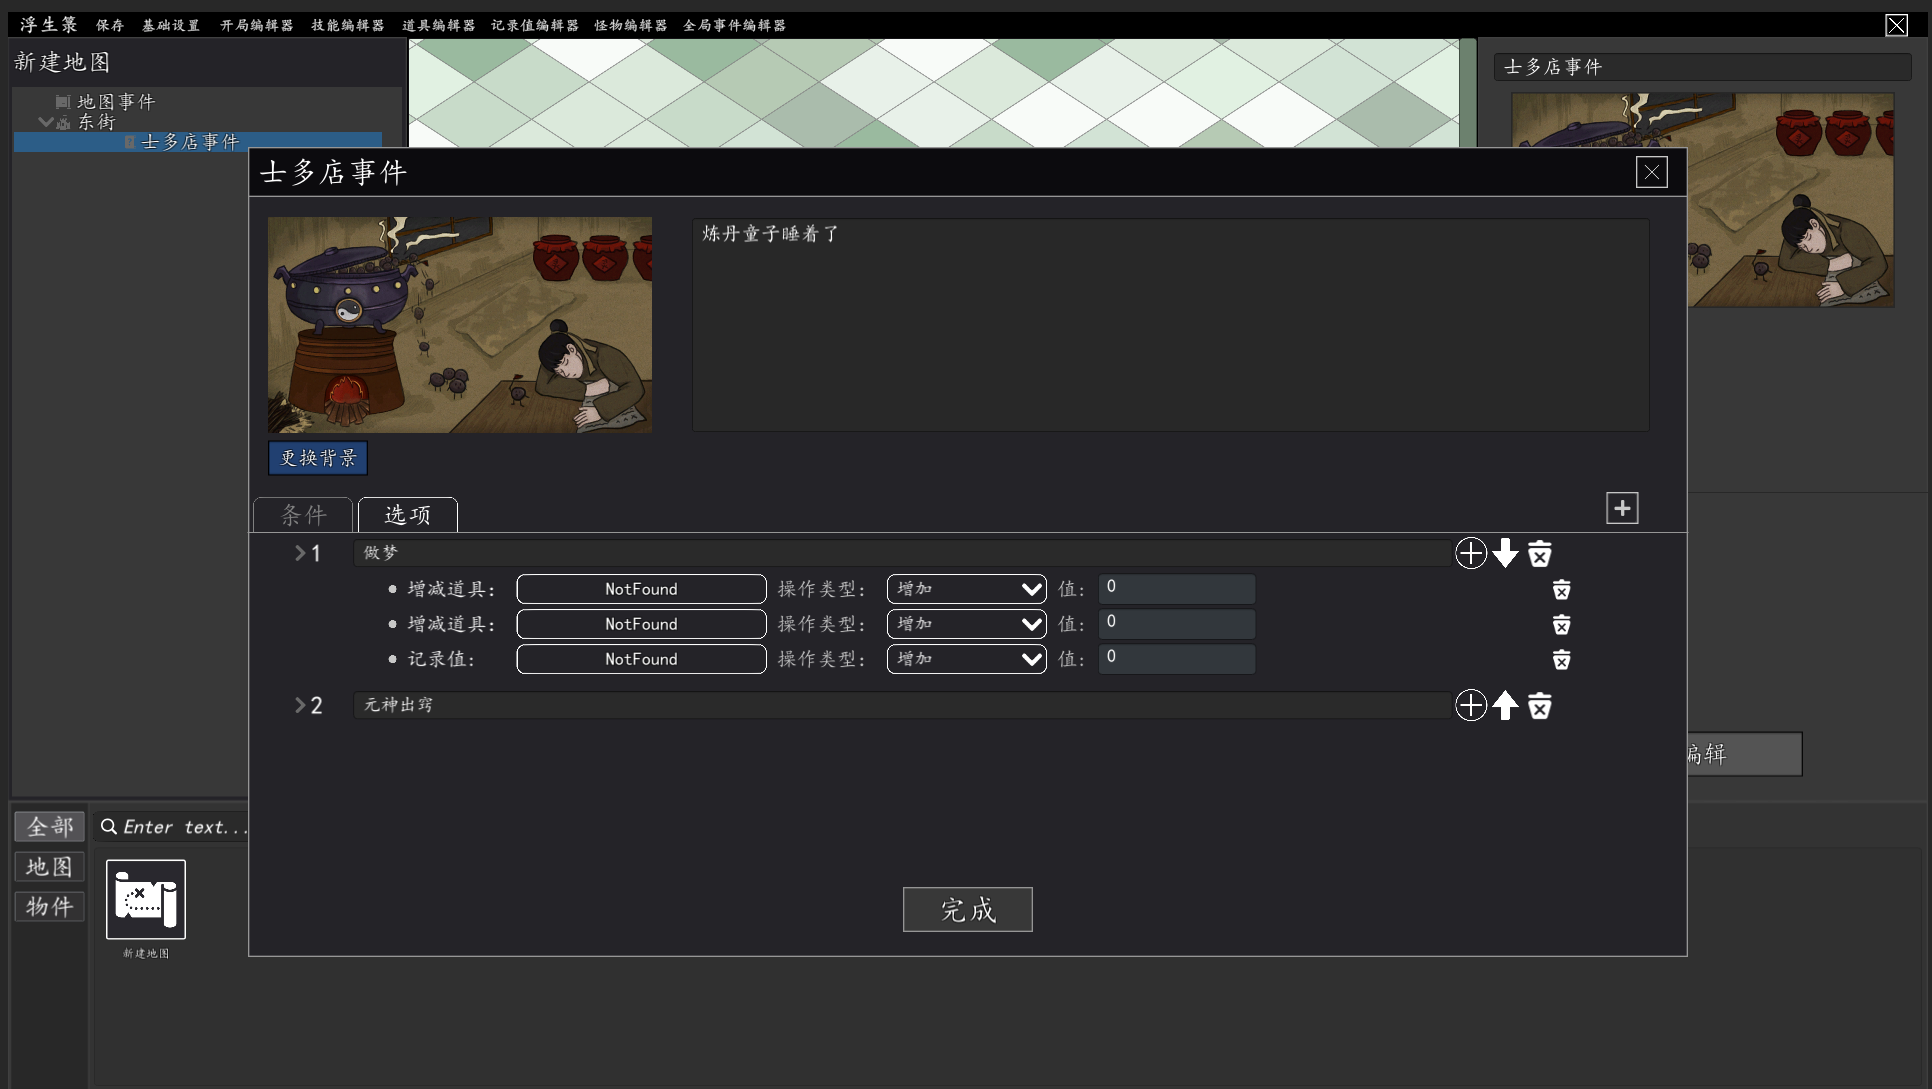Image resolution: width=1932 pixels, height=1089 pixels.
Task: Move option 2 up with arrow icon
Action: 1505,706
